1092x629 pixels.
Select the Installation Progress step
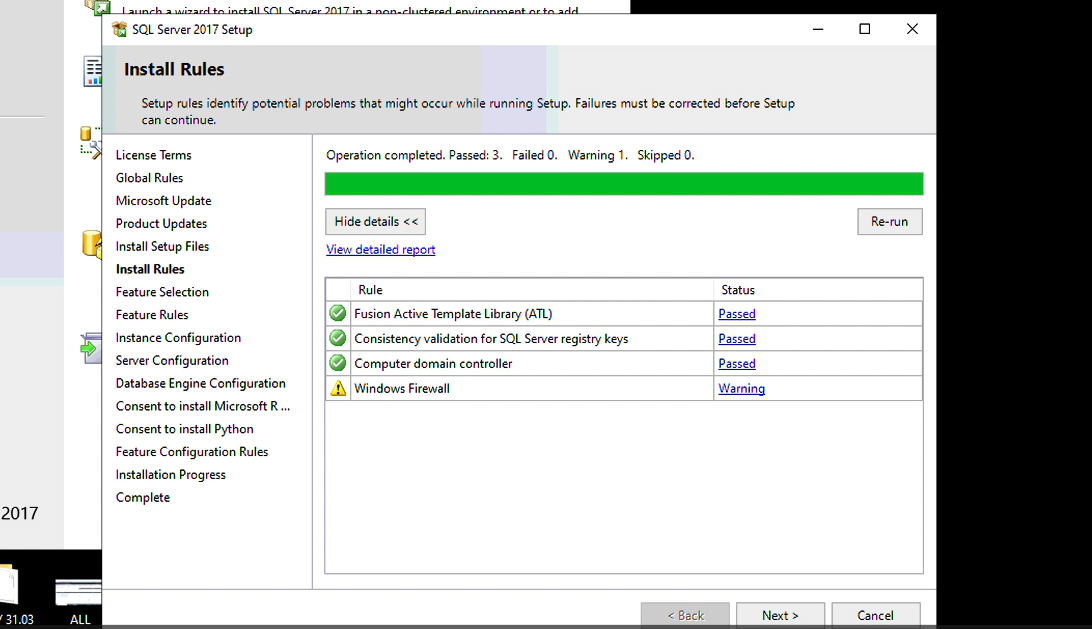tap(171, 475)
